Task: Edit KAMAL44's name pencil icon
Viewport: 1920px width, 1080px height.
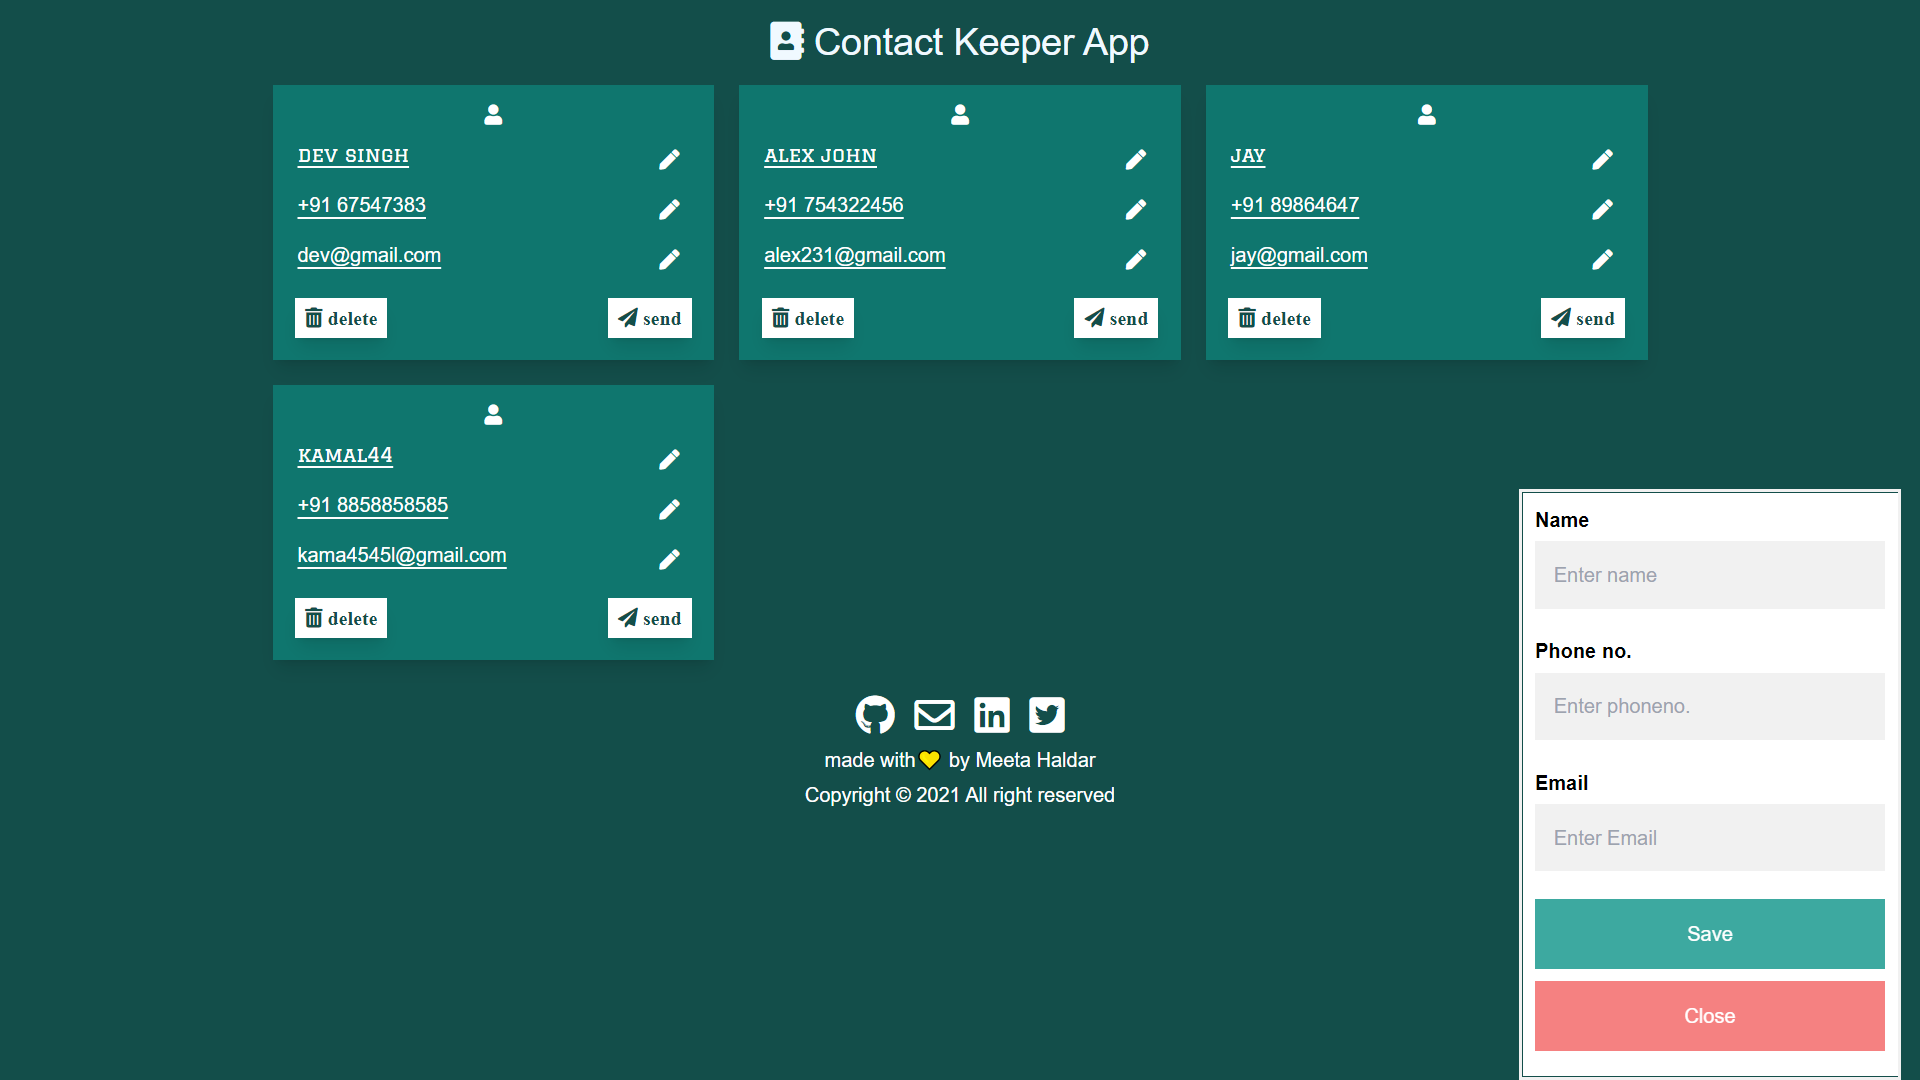Action: (x=669, y=460)
